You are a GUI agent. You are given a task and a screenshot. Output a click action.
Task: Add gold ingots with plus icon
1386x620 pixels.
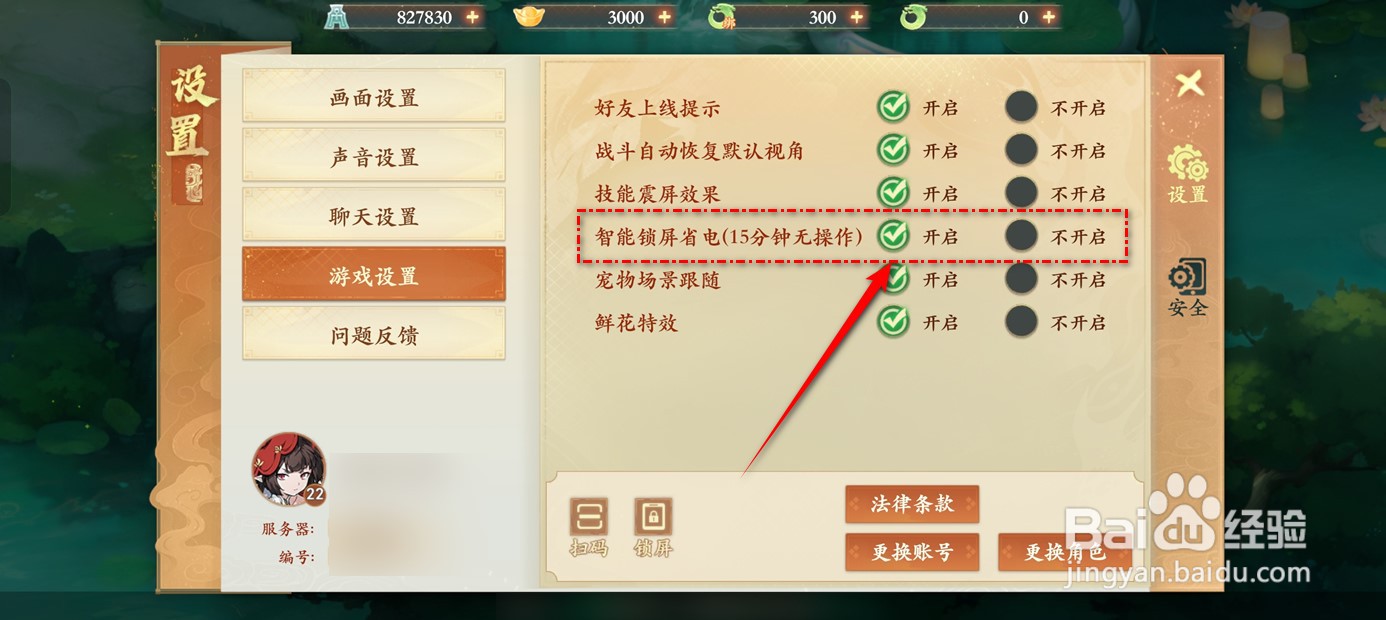pos(664,17)
